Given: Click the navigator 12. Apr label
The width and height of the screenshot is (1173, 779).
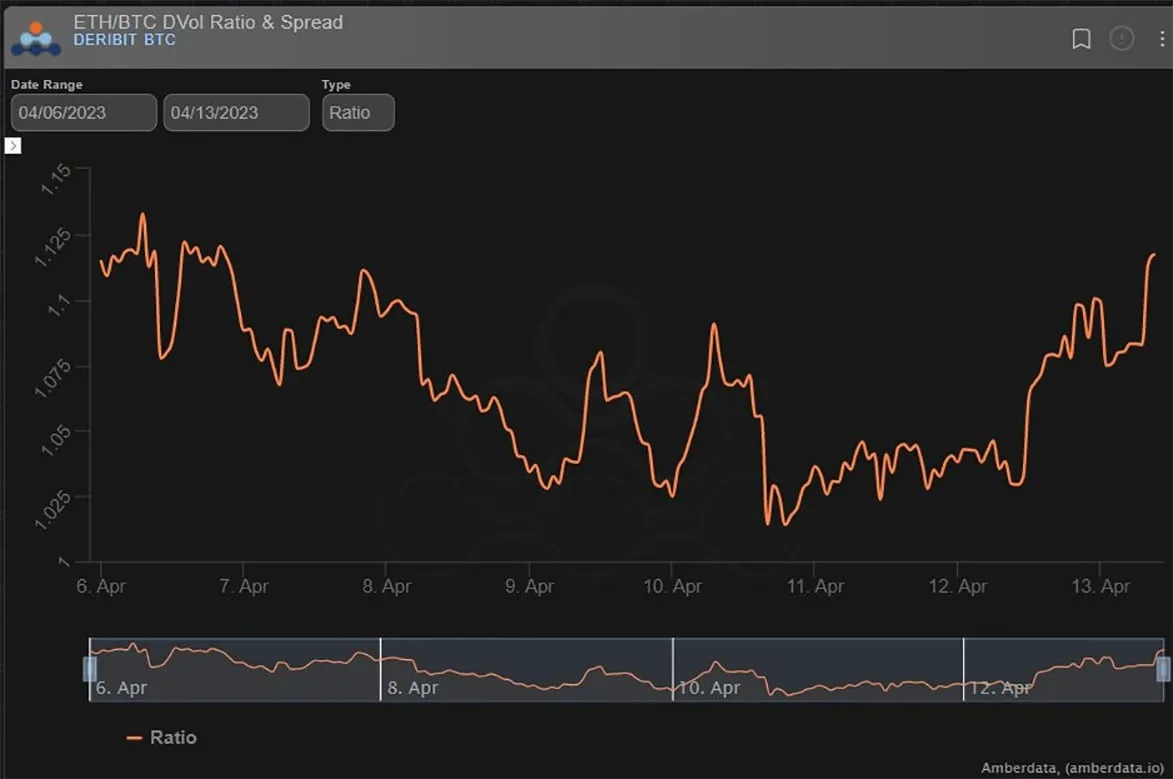Looking at the screenshot, I should 1001,687.
